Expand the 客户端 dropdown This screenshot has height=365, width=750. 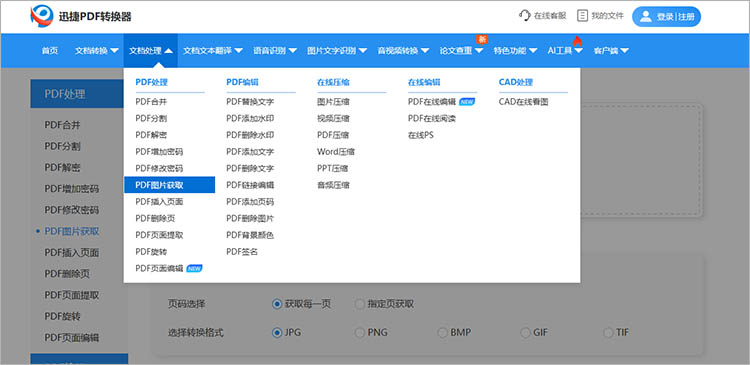point(611,50)
